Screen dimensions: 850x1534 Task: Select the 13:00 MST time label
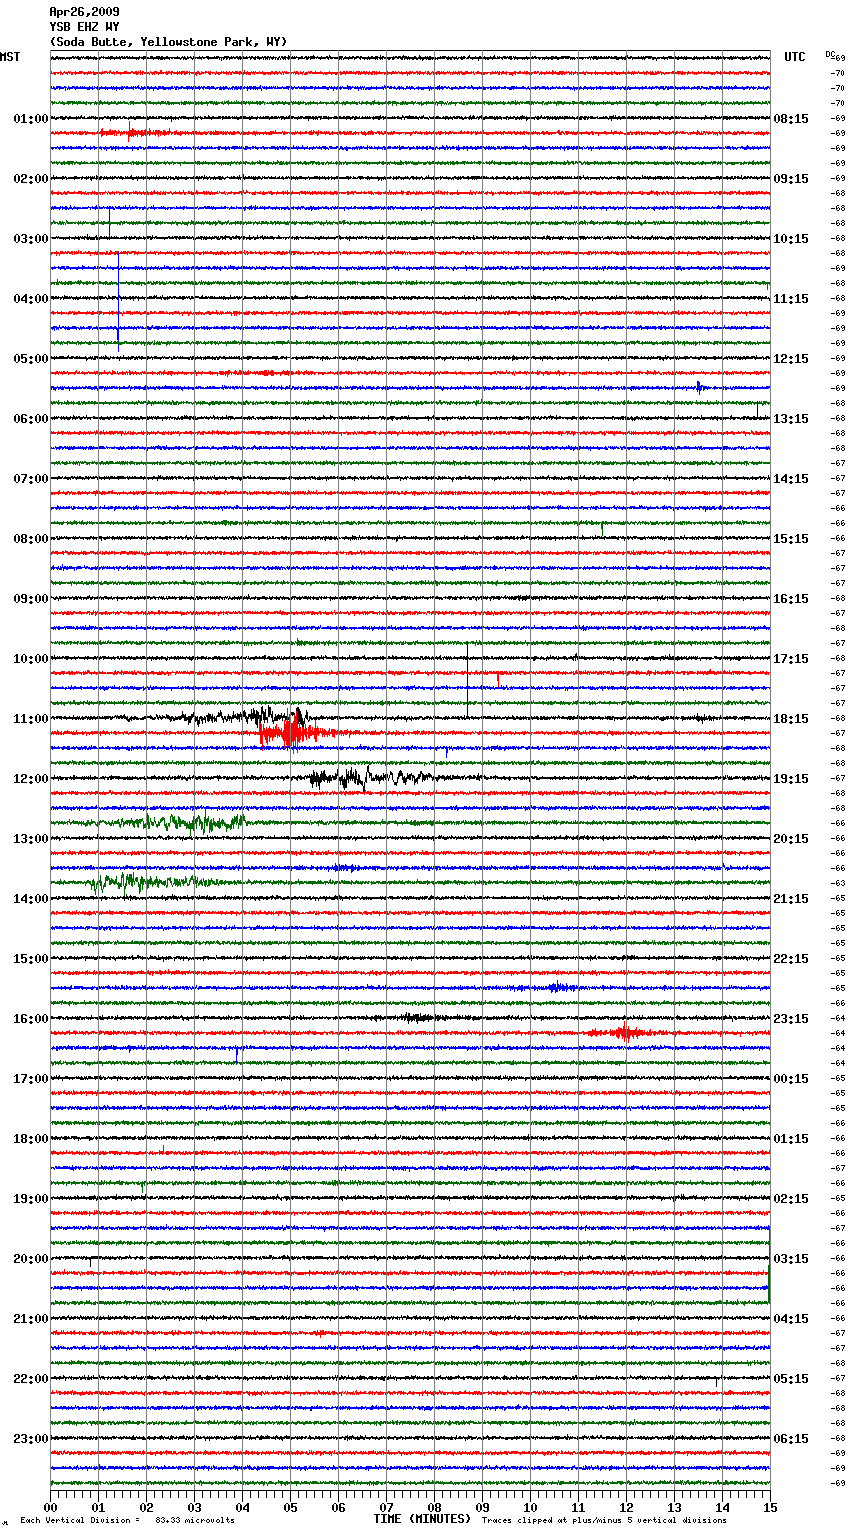click(31, 839)
